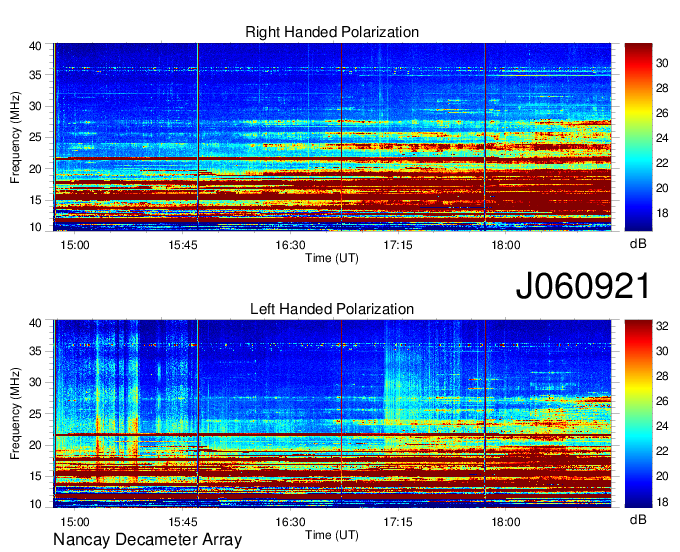Screen dimensions: 680x552
Task: Click the 35 MHz tick on upper plot
Action: 35,75
